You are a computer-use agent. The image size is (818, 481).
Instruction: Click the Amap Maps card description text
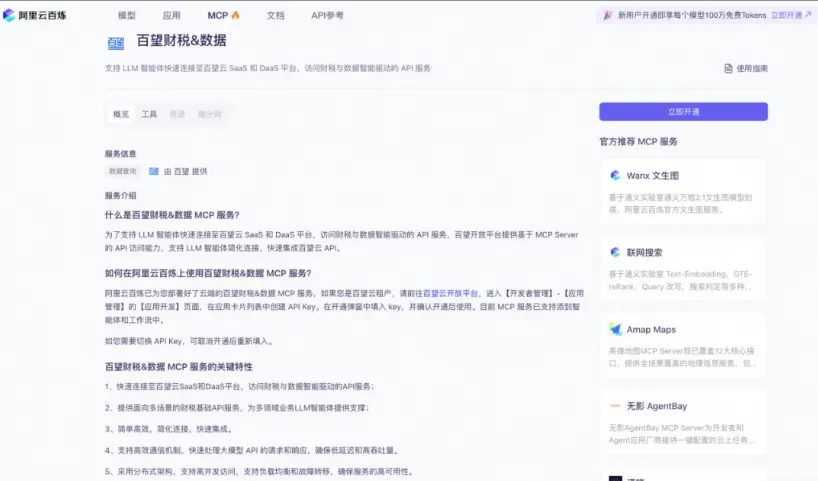tap(682, 357)
